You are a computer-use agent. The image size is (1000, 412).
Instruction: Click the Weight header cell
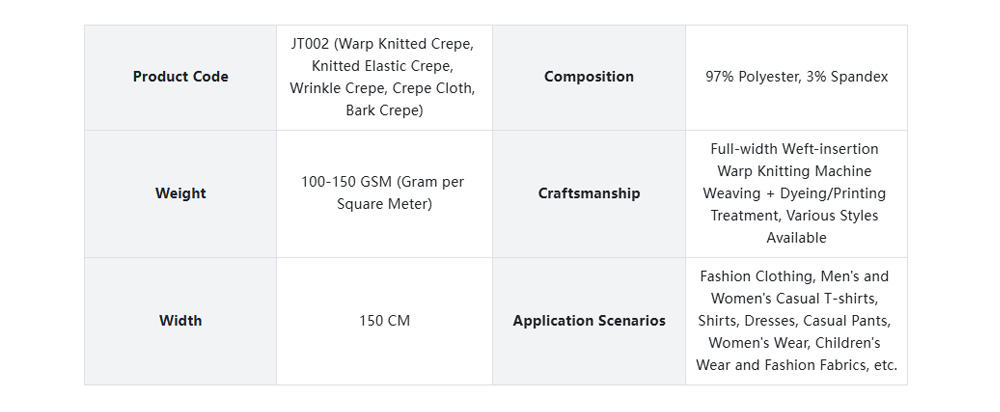point(180,193)
